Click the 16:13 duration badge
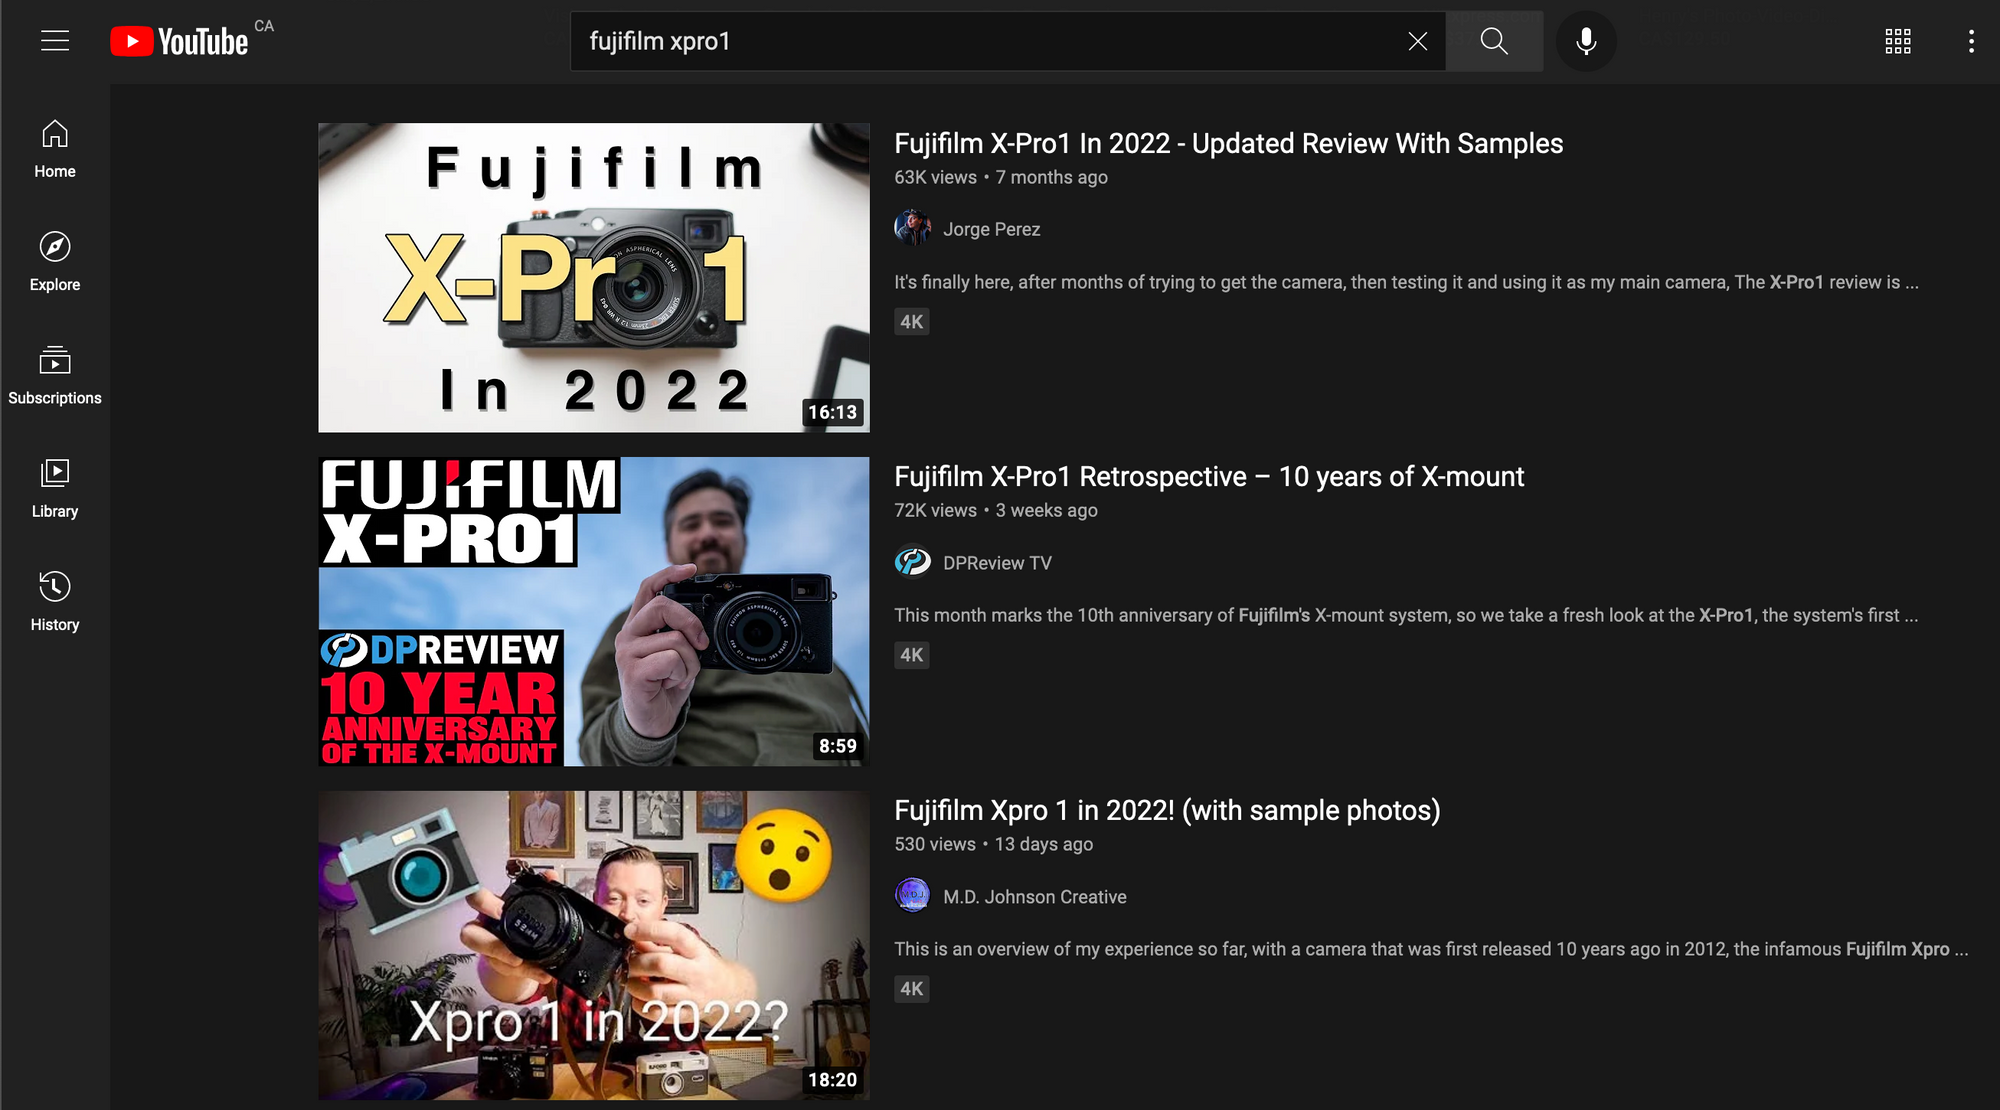 click(x=833, y=412)
